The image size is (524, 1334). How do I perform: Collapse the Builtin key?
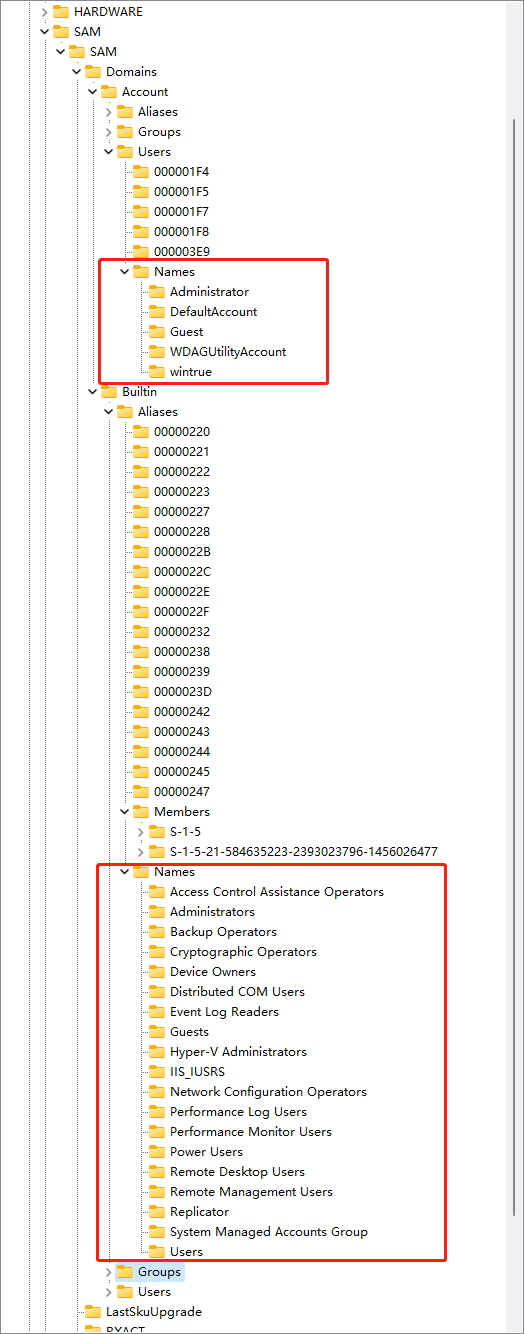(x=92, y=392)
